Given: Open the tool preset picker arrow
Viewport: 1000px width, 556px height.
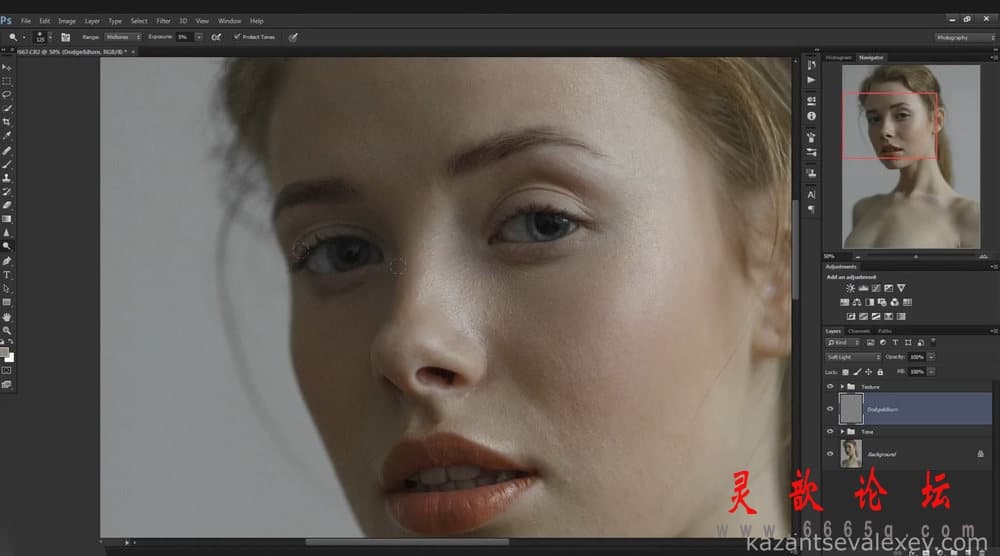Looking at the screenshot, I should click(24, 38).
